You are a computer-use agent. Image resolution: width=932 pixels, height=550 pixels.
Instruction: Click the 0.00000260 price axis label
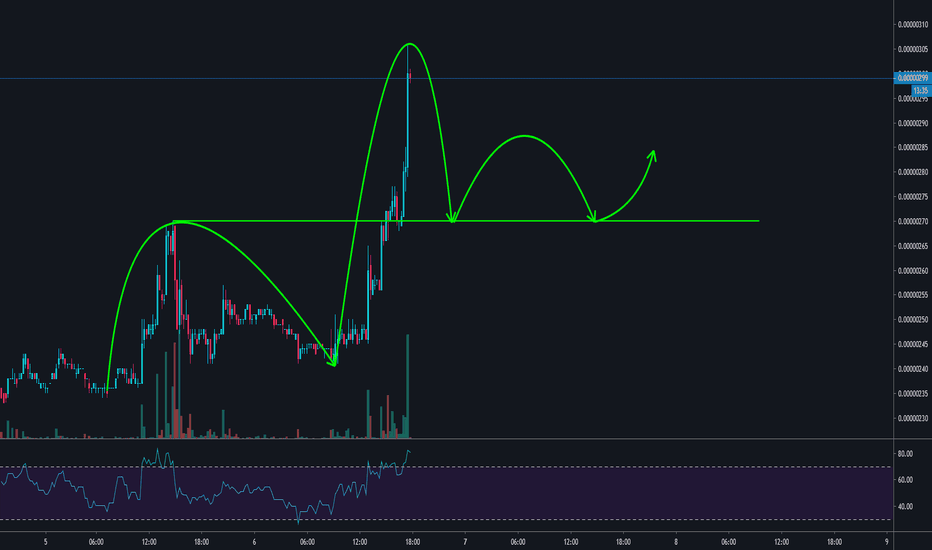[x=912, y=271]
